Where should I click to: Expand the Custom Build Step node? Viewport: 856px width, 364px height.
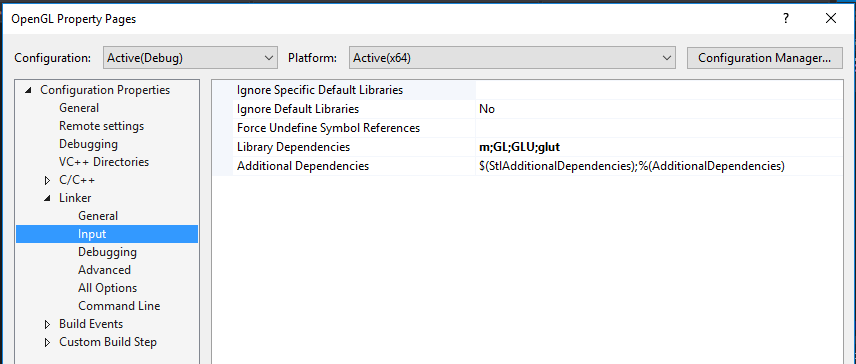[x=47, y=343]
